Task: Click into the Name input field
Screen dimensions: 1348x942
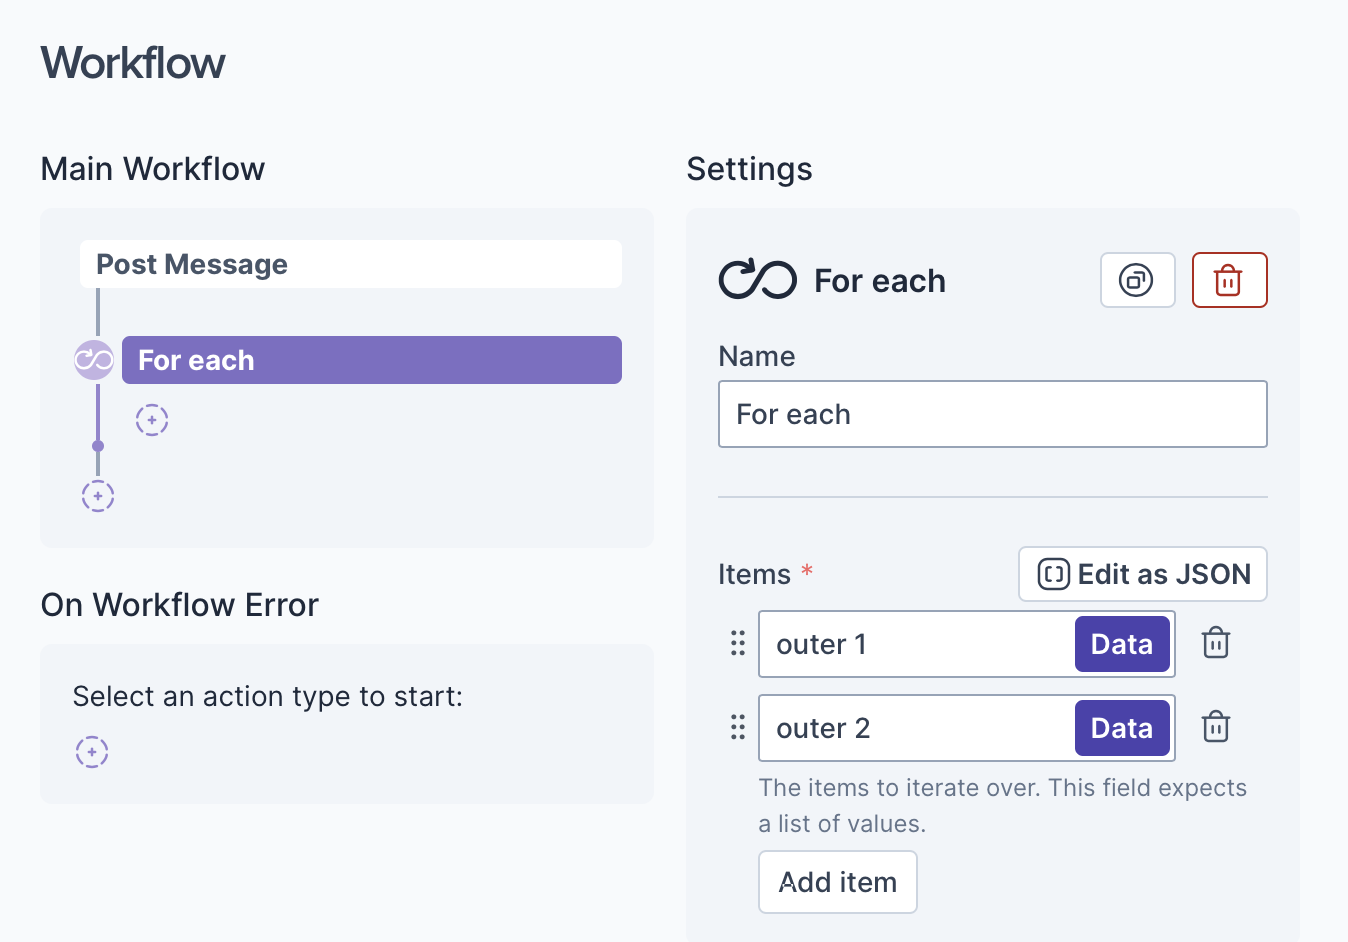Action: pos(992,414)
